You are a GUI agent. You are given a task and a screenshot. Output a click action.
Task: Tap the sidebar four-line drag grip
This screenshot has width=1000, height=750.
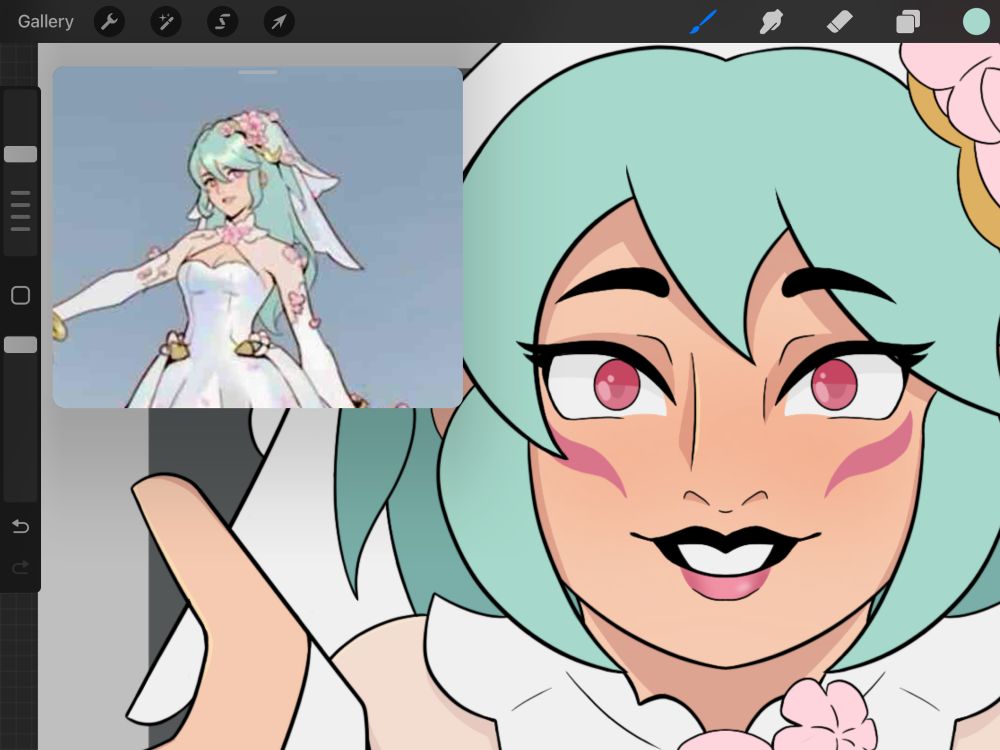click(20, 210)
